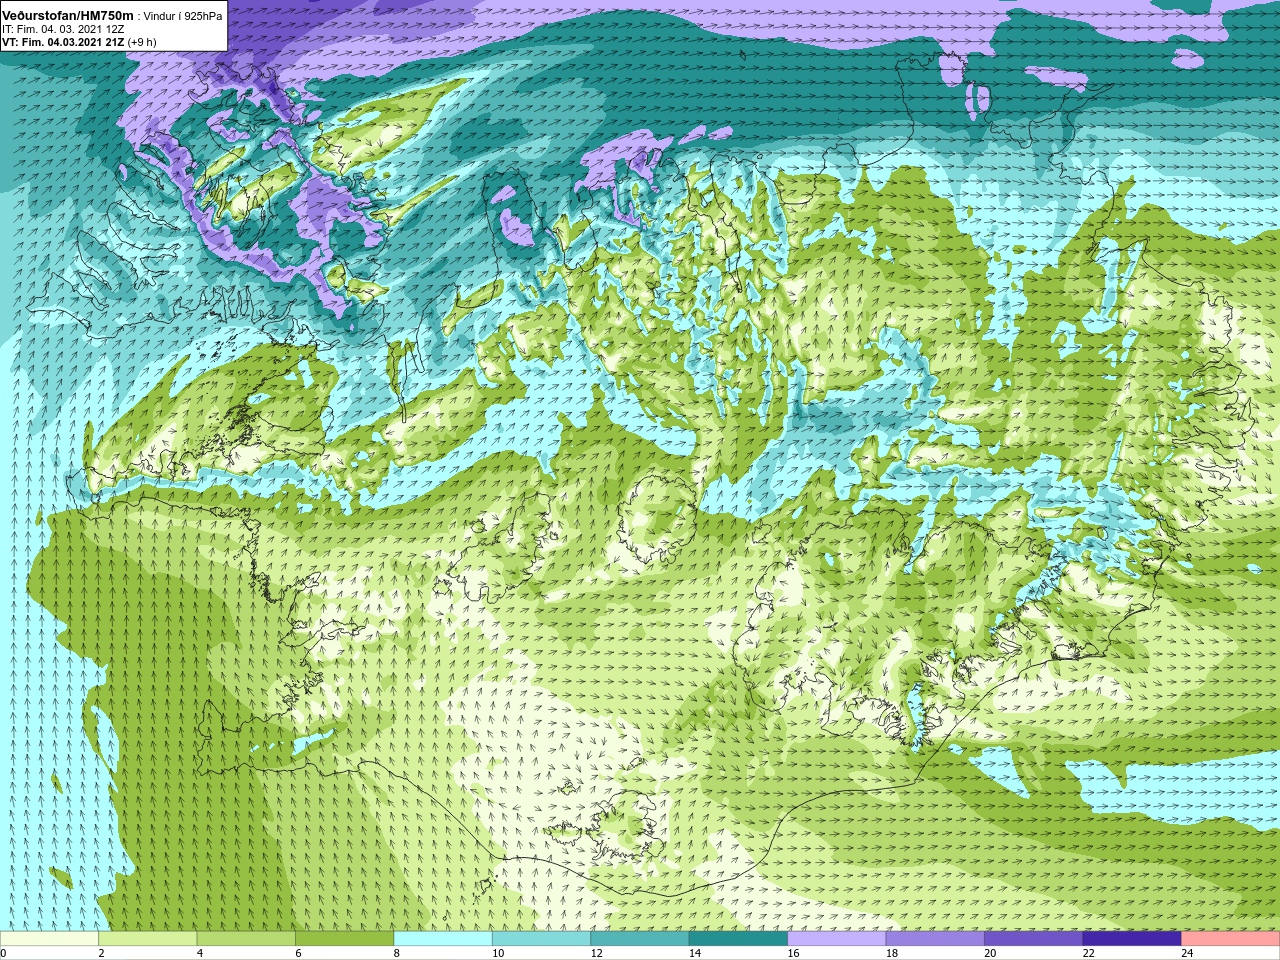Click the legend scale number 8

397,954
